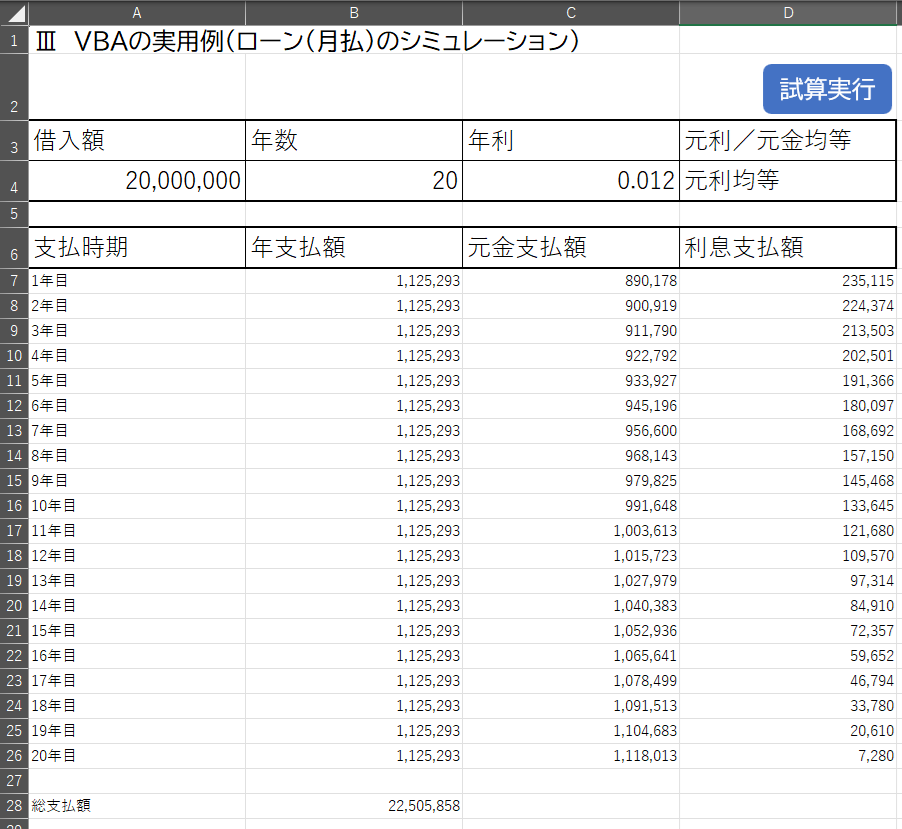Click the interest rate cell 0.012

click(x=571, y=181)
